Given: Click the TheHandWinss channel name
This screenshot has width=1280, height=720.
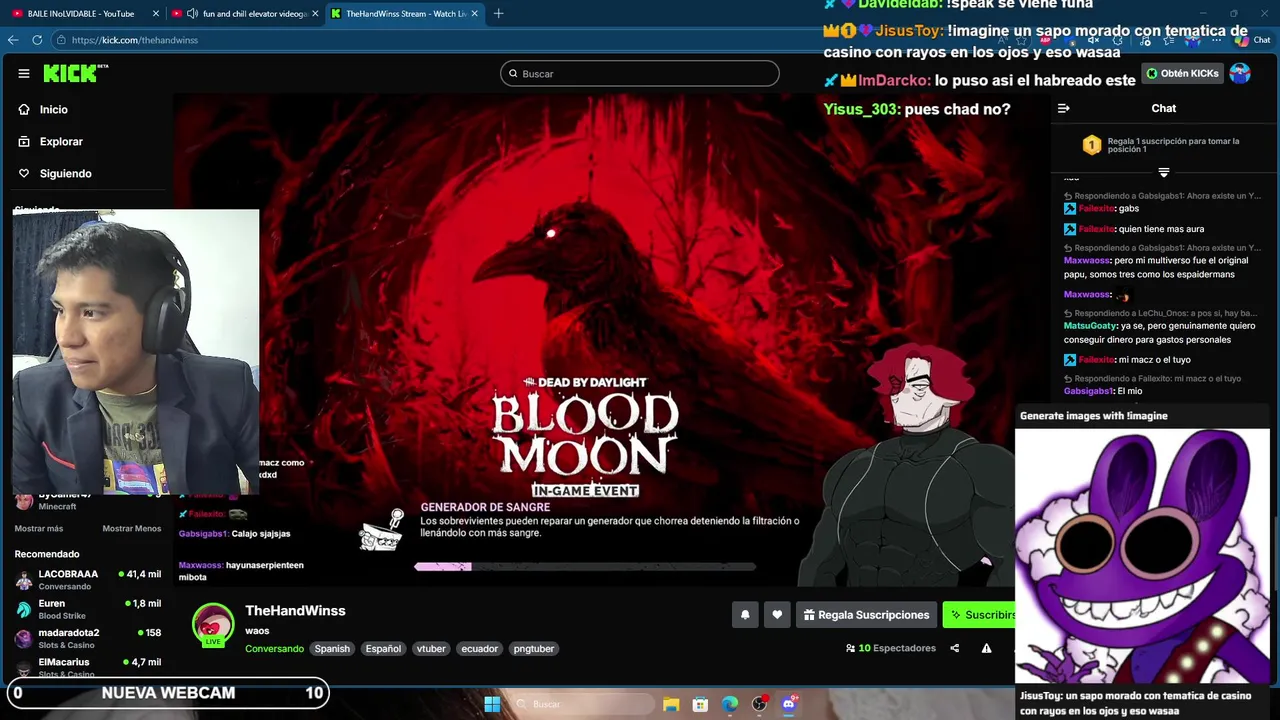Looking at the screenshot, I should (295, 611).
